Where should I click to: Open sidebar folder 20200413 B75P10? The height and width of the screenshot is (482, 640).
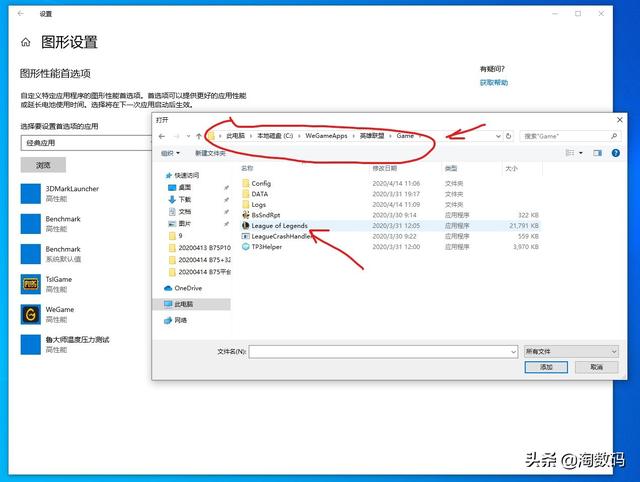click(200, 248)
